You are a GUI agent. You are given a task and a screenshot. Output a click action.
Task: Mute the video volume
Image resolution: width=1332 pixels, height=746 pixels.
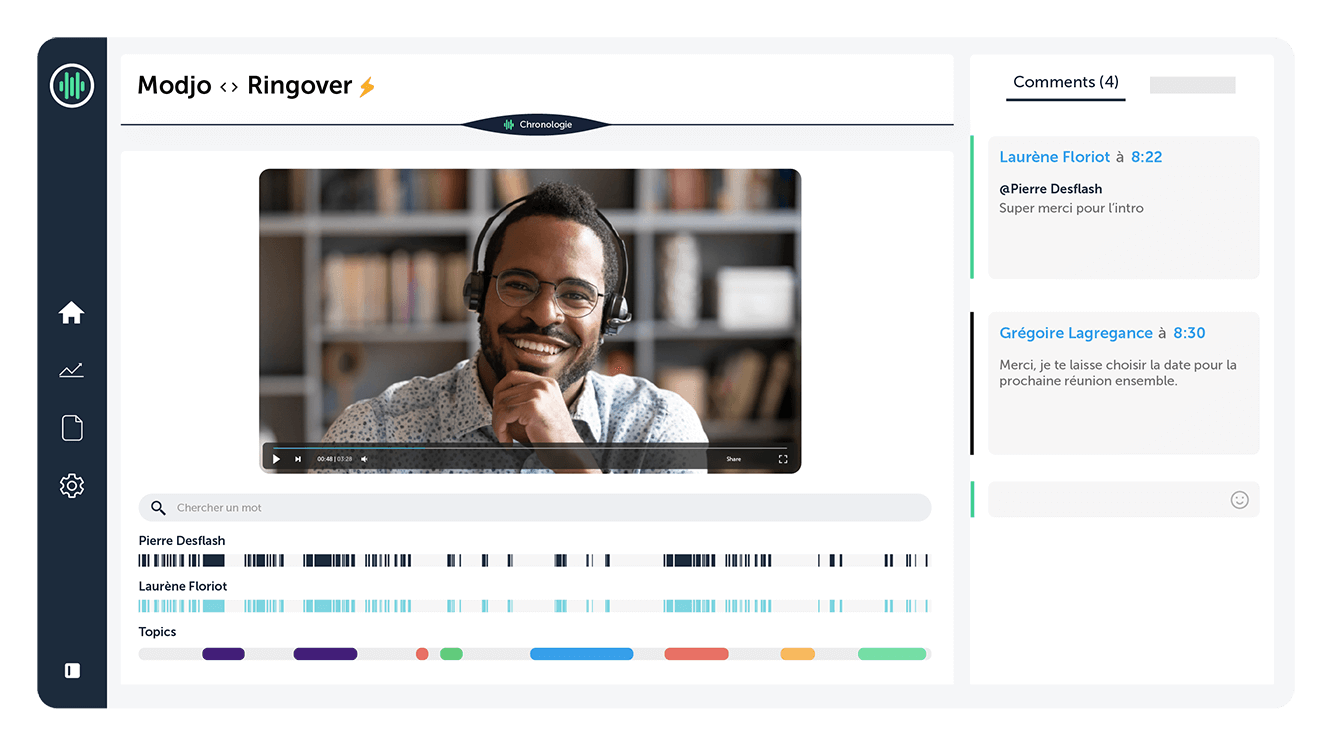click(x=363, y=459)
